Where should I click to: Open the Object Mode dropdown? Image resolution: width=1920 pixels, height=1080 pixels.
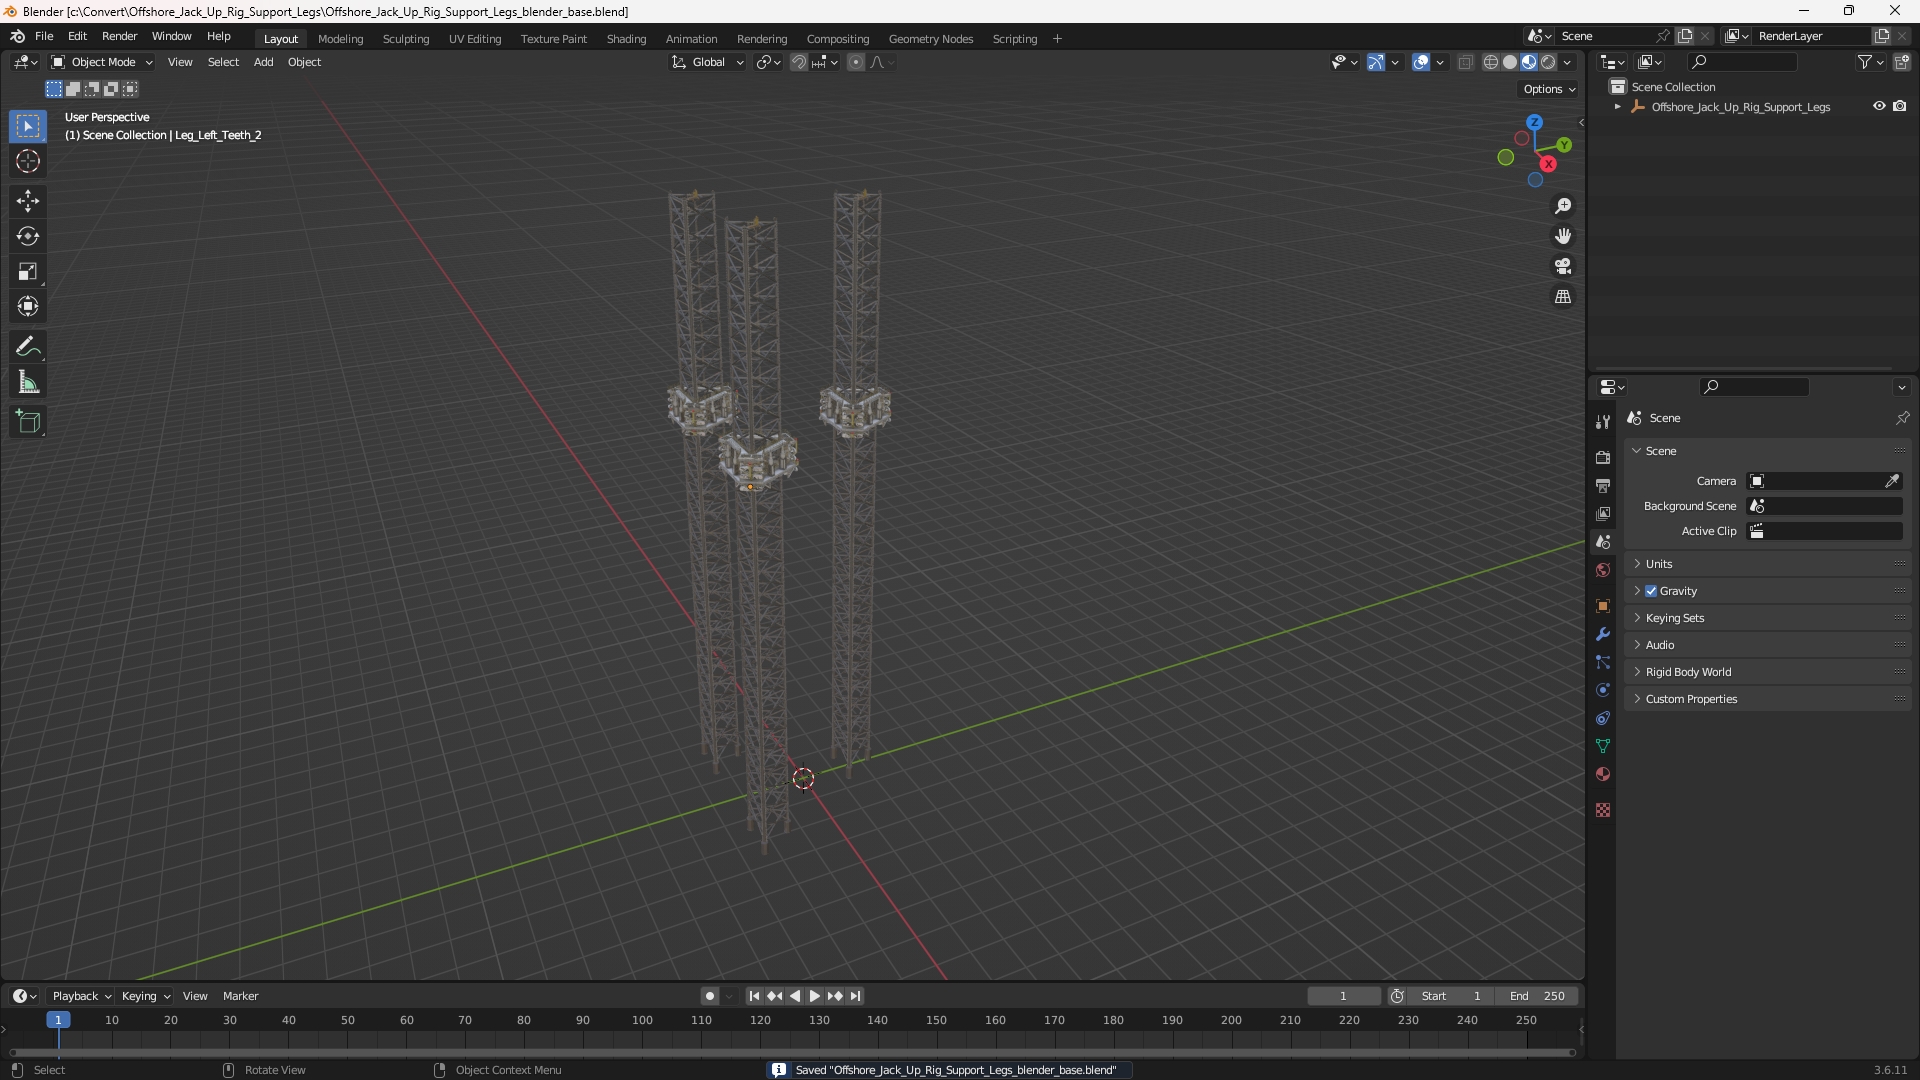pos(102,62)
